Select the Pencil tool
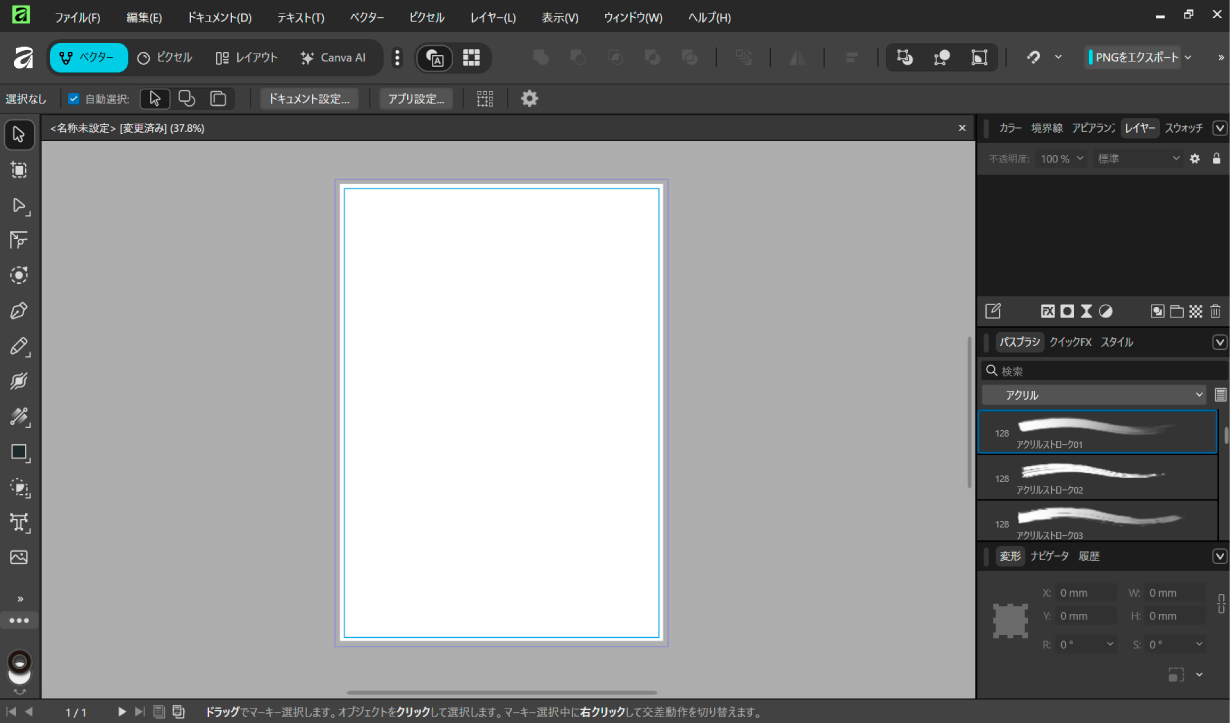This screenshot has width=1230, height=723. point(19,346)
